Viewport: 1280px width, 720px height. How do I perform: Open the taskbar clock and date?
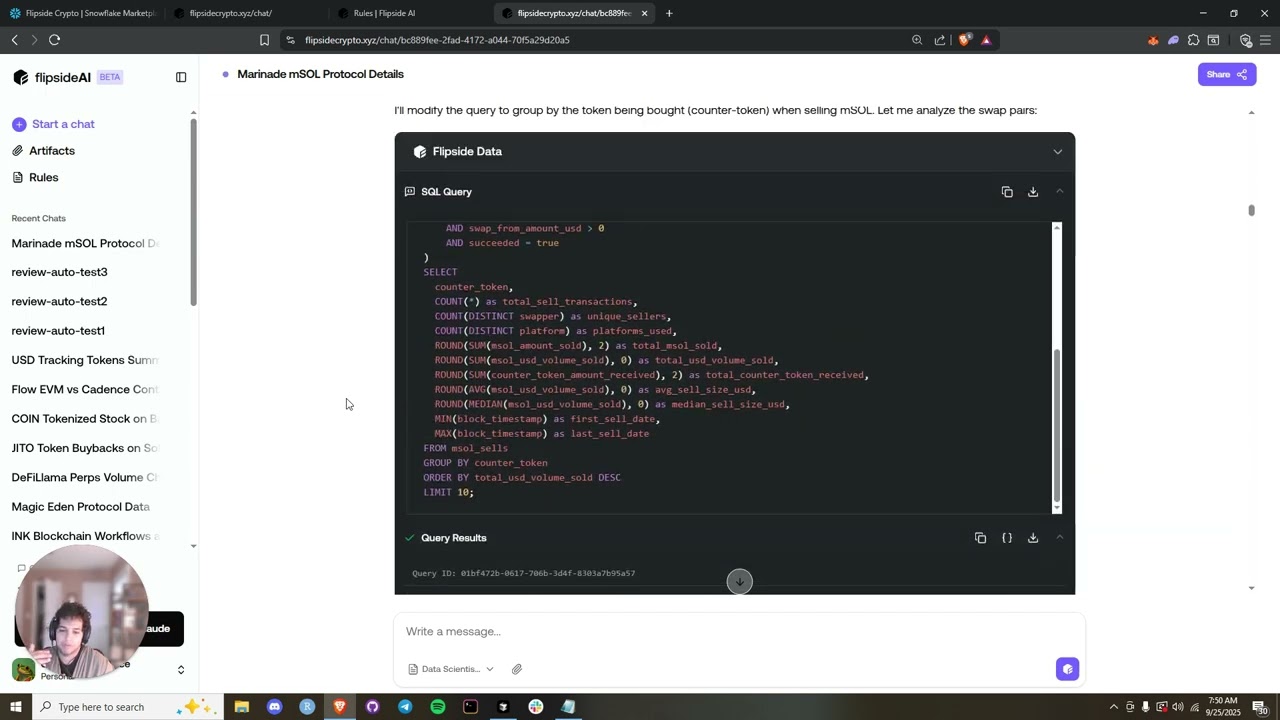click(x=1224, y=707)
